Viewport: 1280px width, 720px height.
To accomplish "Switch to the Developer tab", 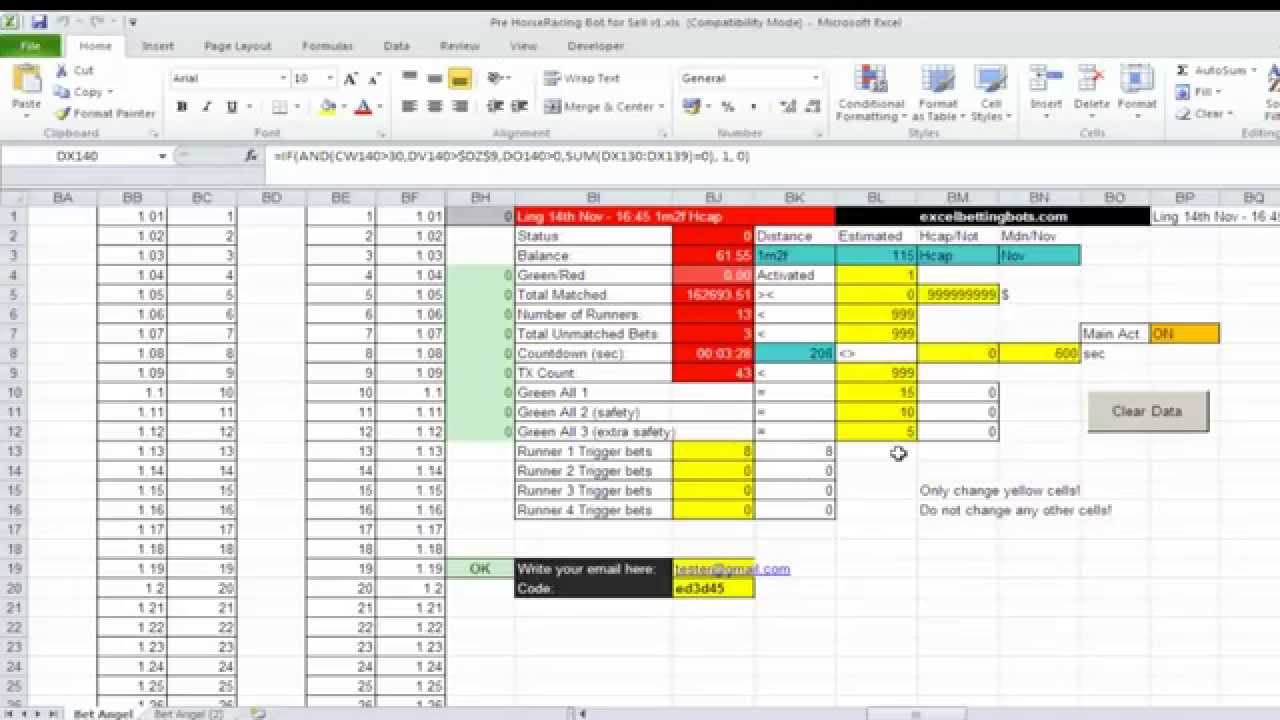I will tap(596, 46).
